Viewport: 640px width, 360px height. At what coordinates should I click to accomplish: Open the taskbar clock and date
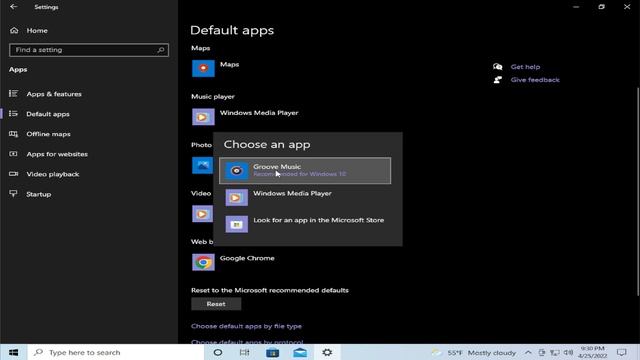593,352
